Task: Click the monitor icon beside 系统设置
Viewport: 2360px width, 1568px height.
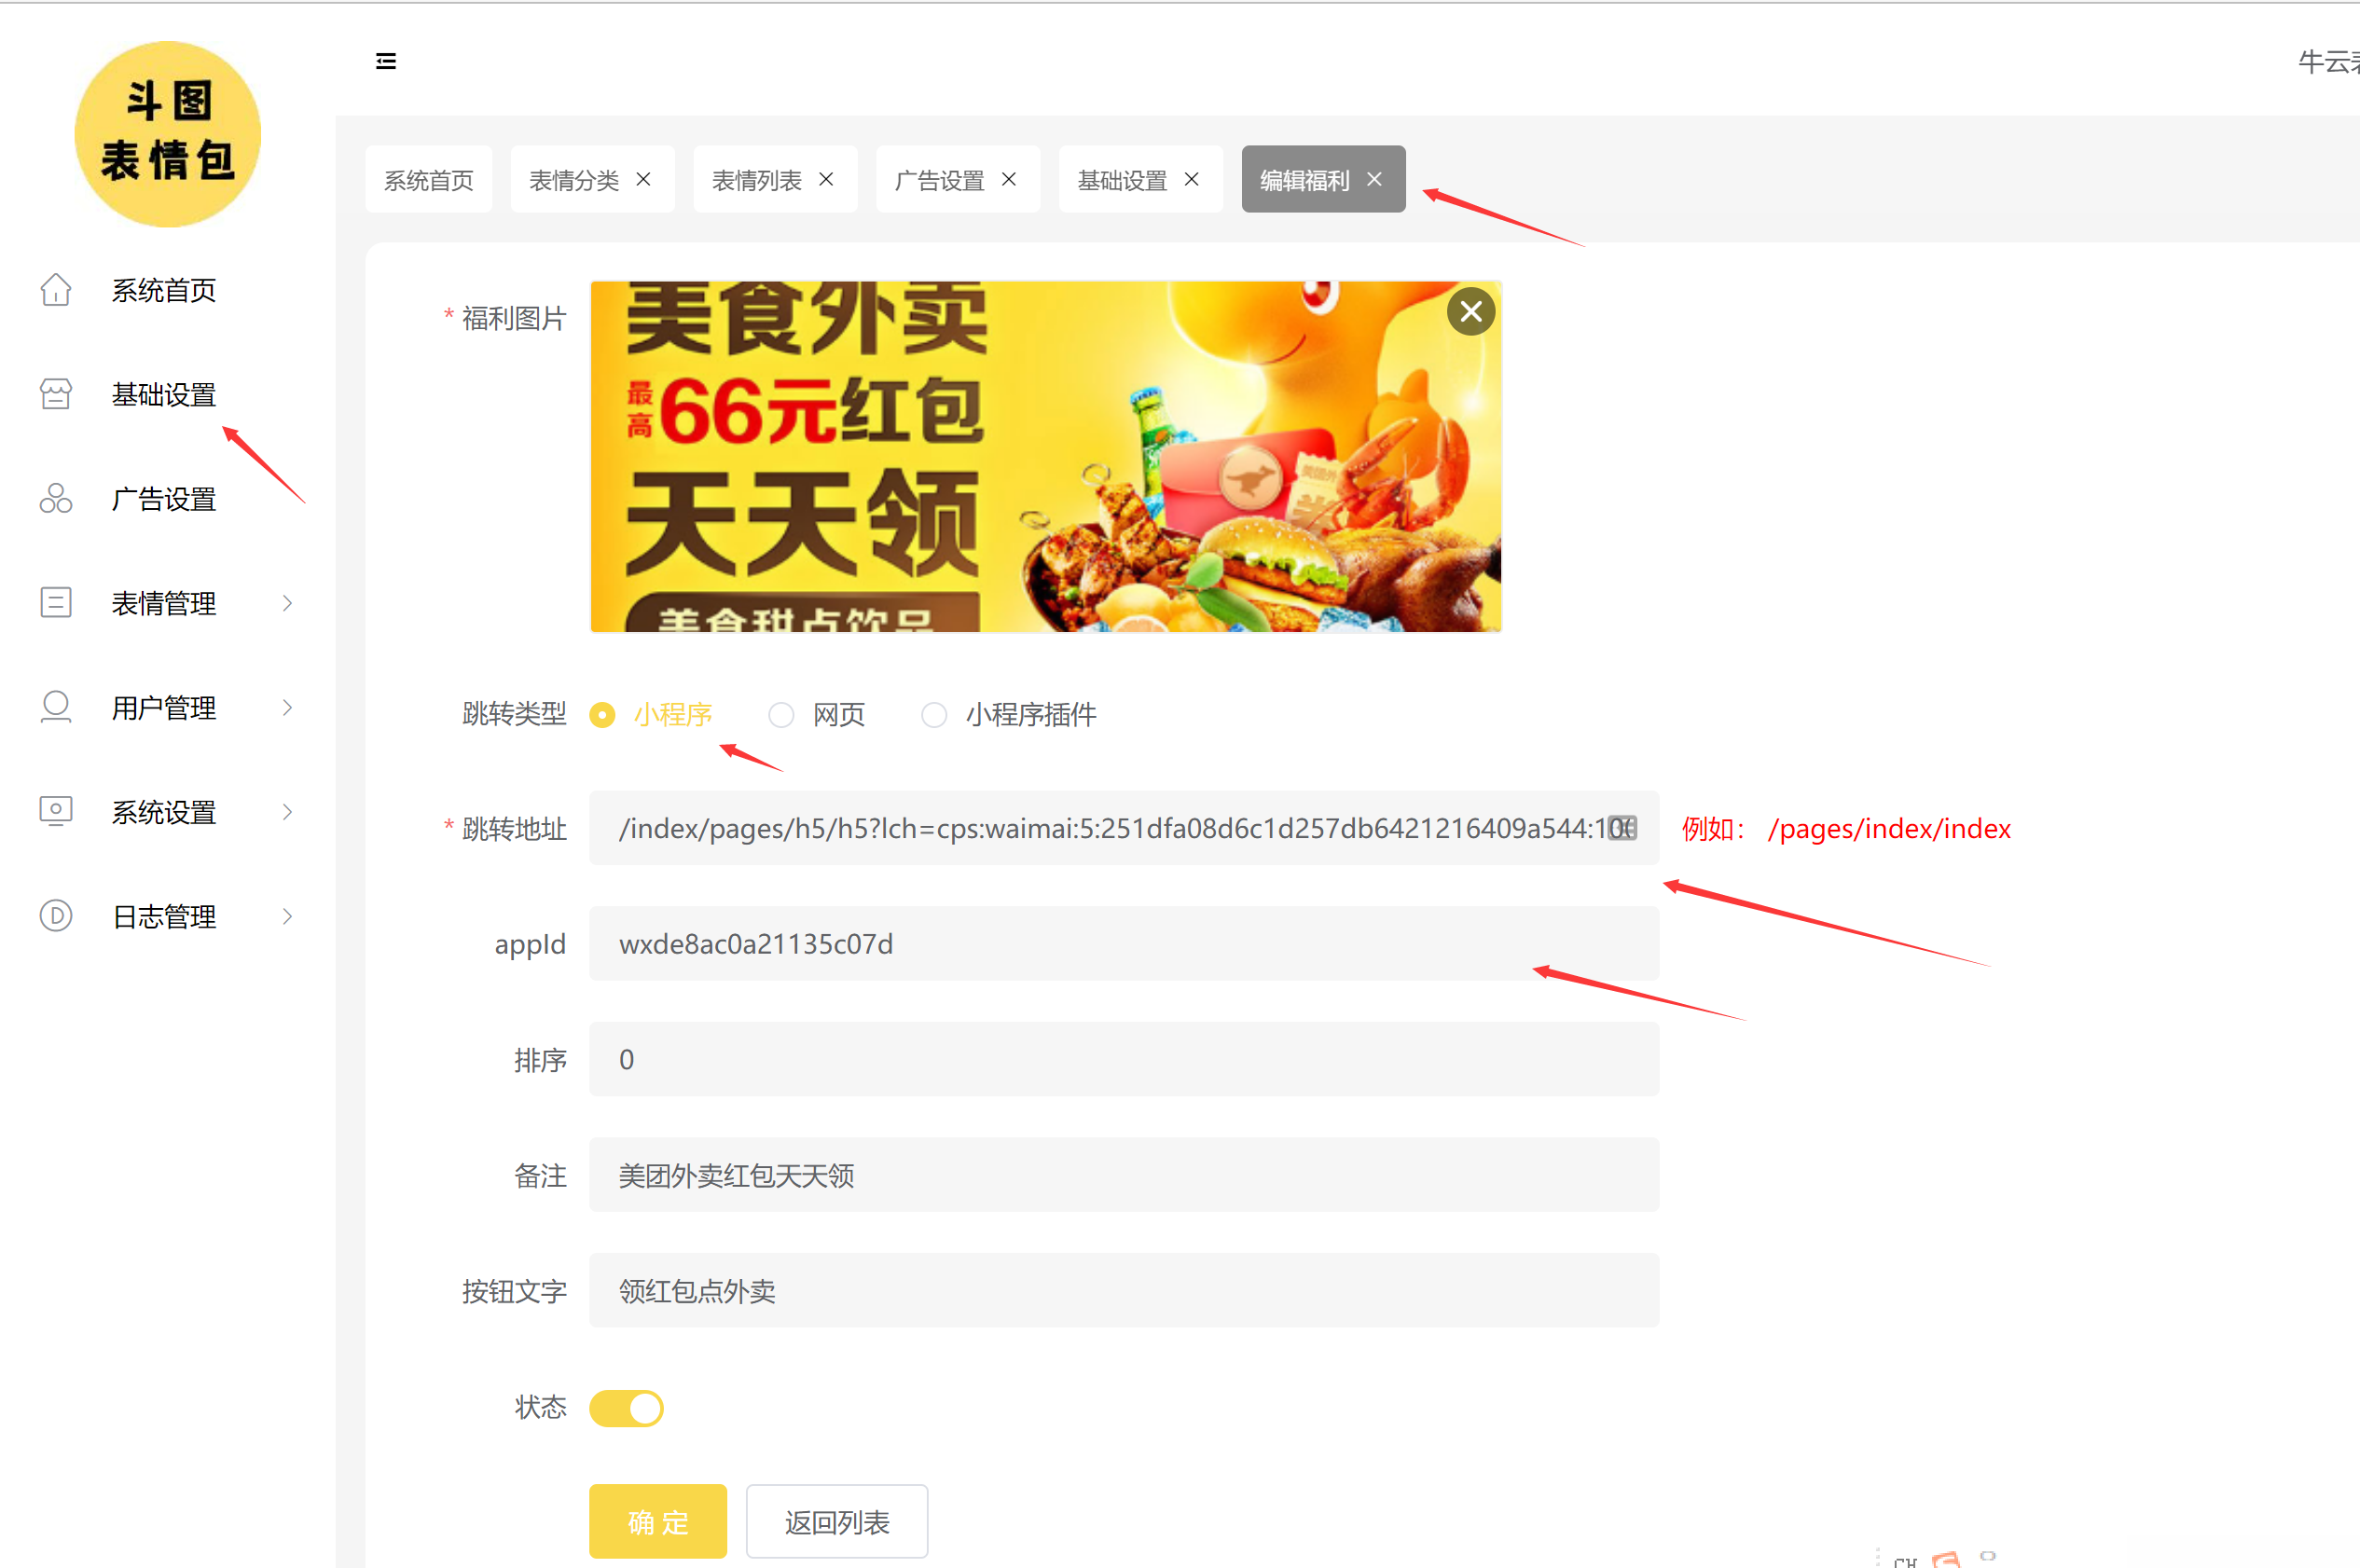Action: click(x=56, y=811)
